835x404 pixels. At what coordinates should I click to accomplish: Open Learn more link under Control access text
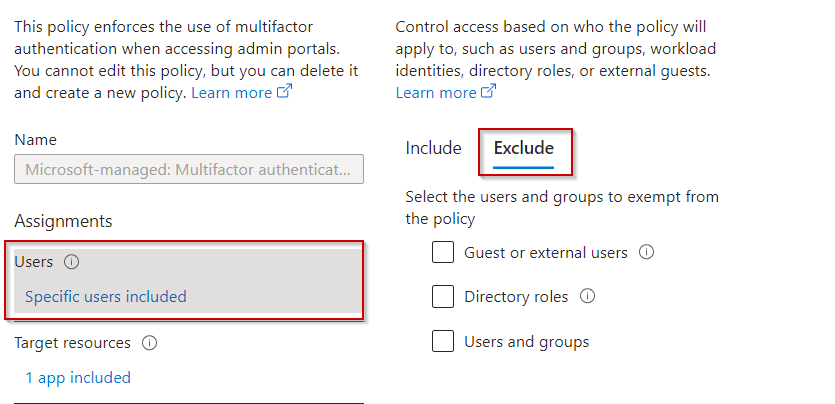click(x=436, y=93)
